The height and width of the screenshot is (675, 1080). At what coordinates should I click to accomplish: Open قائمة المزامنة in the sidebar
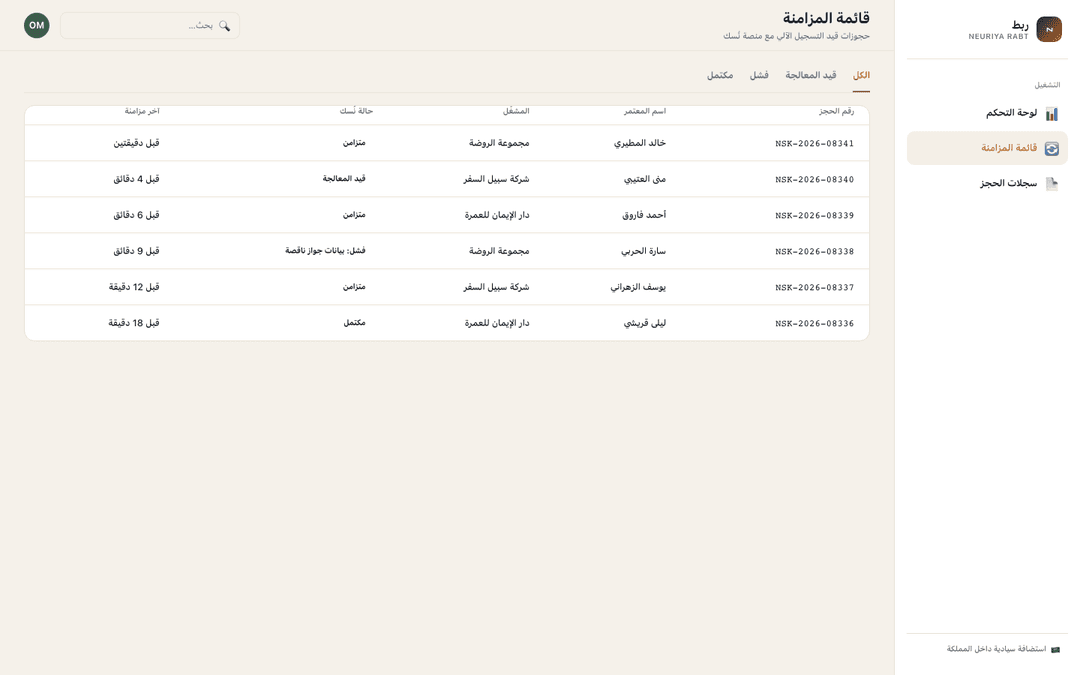coord(987,149)
